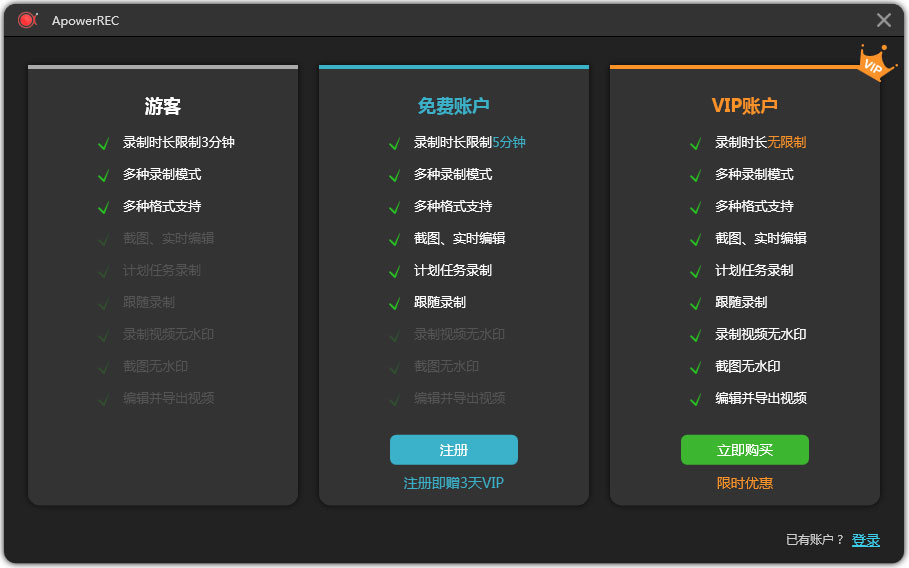
Task: Click checkmark beside VIP 编辑并导出视频
Action: pos(695,399)
